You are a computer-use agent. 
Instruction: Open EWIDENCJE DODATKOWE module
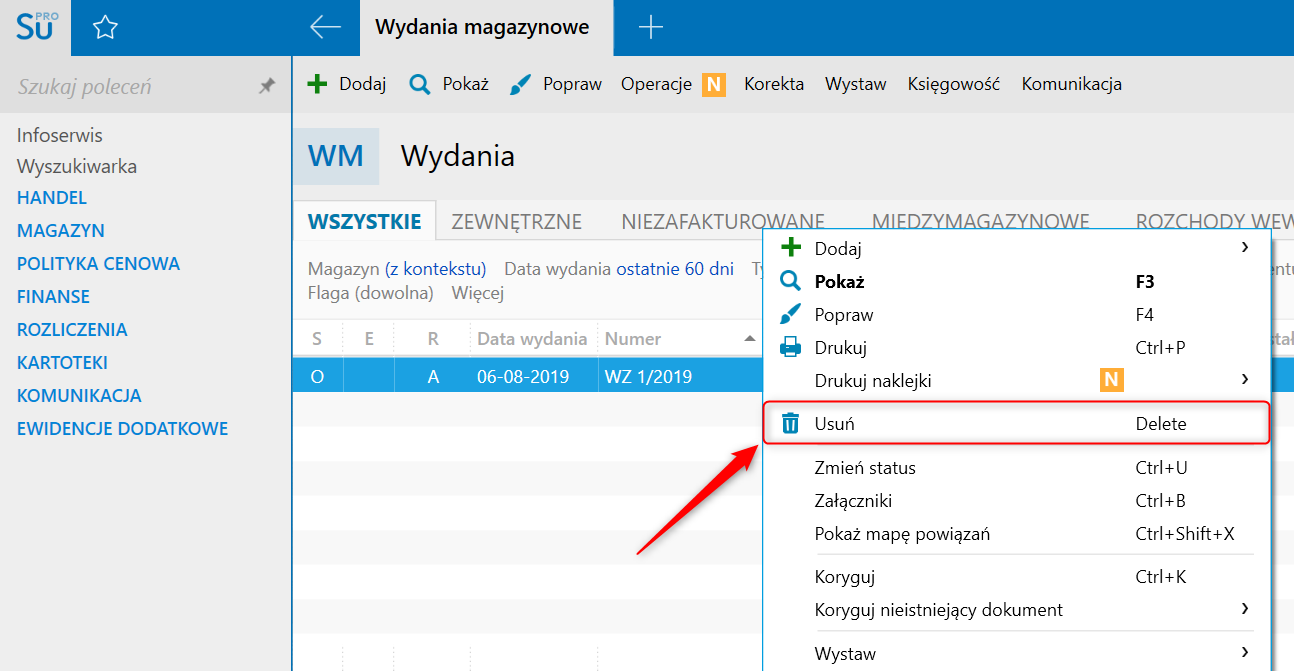coord(123,429)
